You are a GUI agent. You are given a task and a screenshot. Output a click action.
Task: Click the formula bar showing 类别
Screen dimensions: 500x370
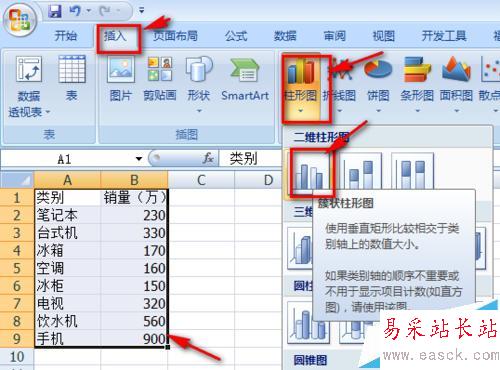click(x=251, y=159)
